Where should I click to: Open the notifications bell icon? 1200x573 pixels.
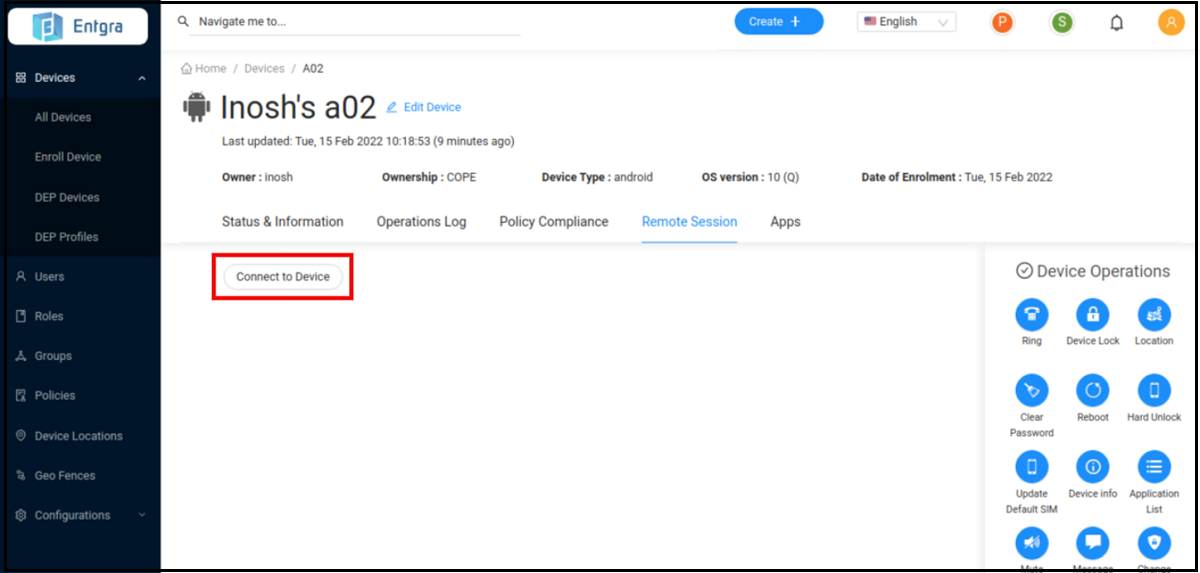[x=1117, y=22]
